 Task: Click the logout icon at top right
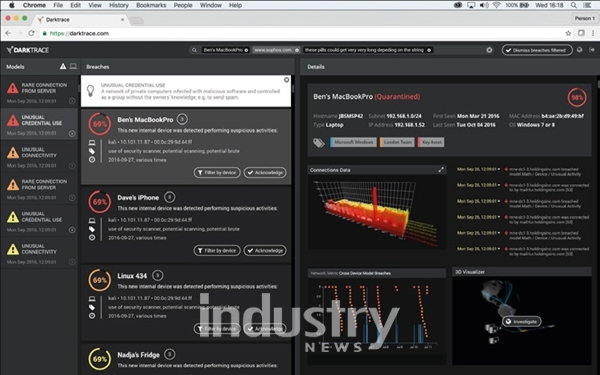coord(592,50)
